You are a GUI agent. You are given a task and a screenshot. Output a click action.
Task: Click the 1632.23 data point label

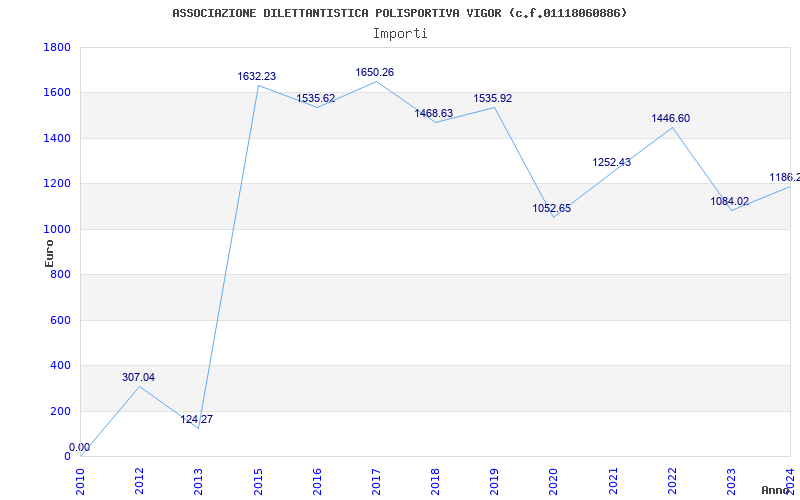[x=257, y=76]
